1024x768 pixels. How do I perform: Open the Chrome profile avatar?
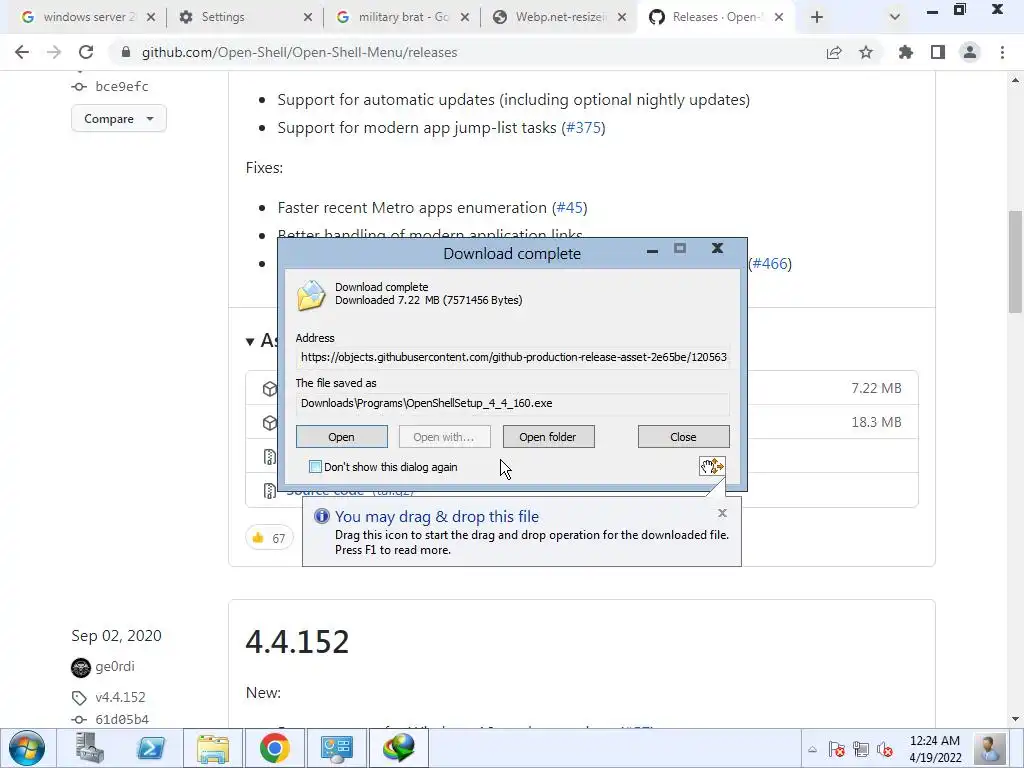pos(970,52)
